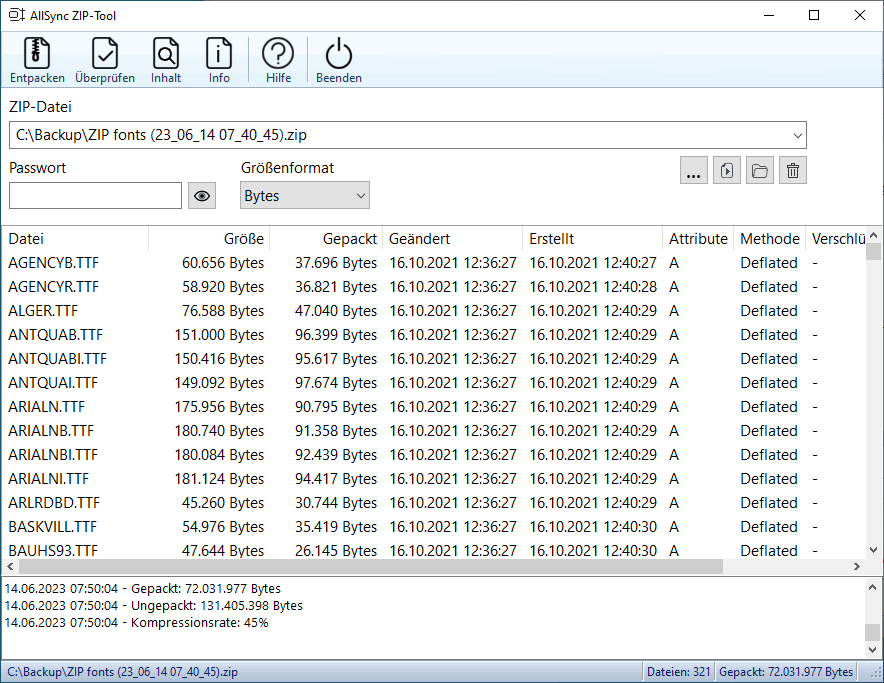Sort by the Größe column header

pos(209,239)
